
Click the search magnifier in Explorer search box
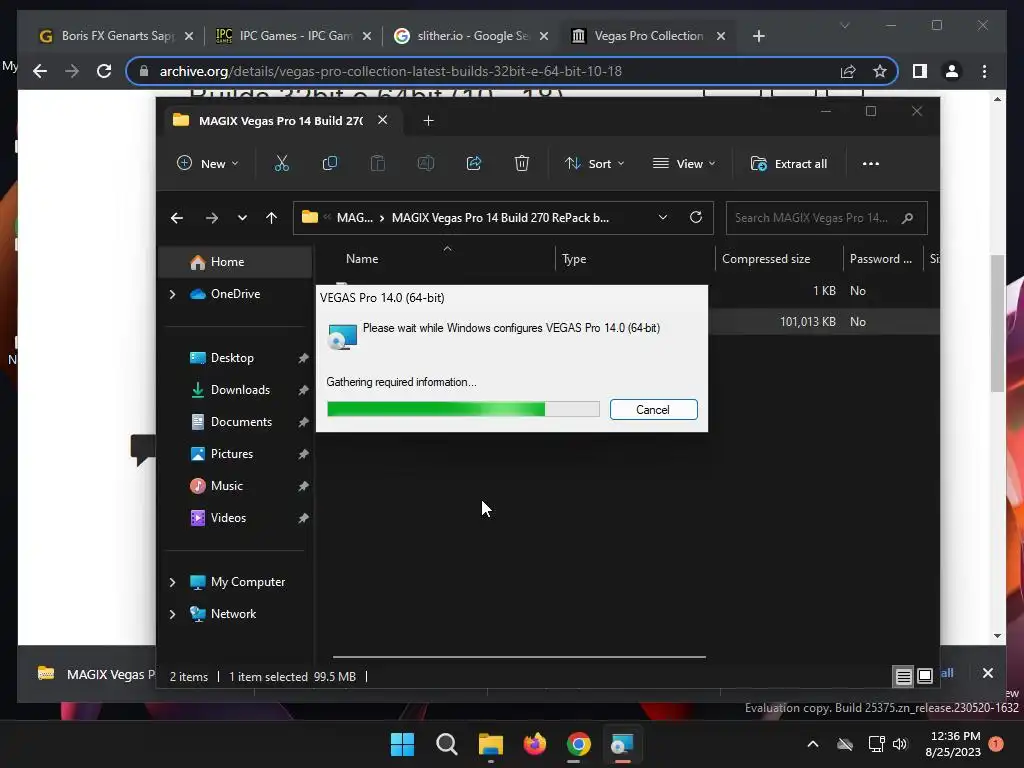point(907,218)
